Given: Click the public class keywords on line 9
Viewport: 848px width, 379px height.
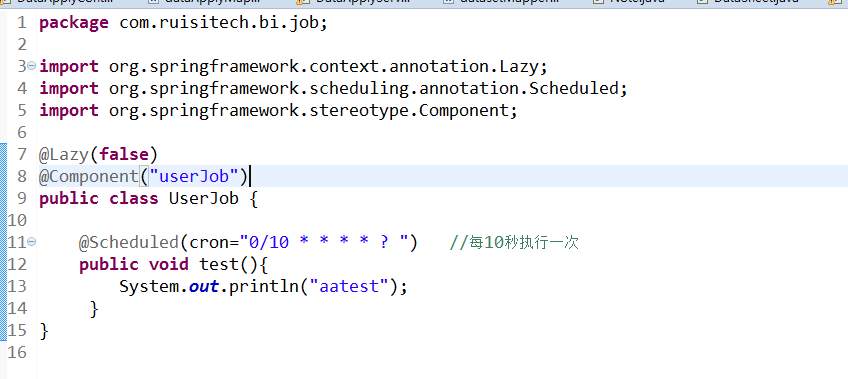Looking at the screenshot, I should pos(99,199).
